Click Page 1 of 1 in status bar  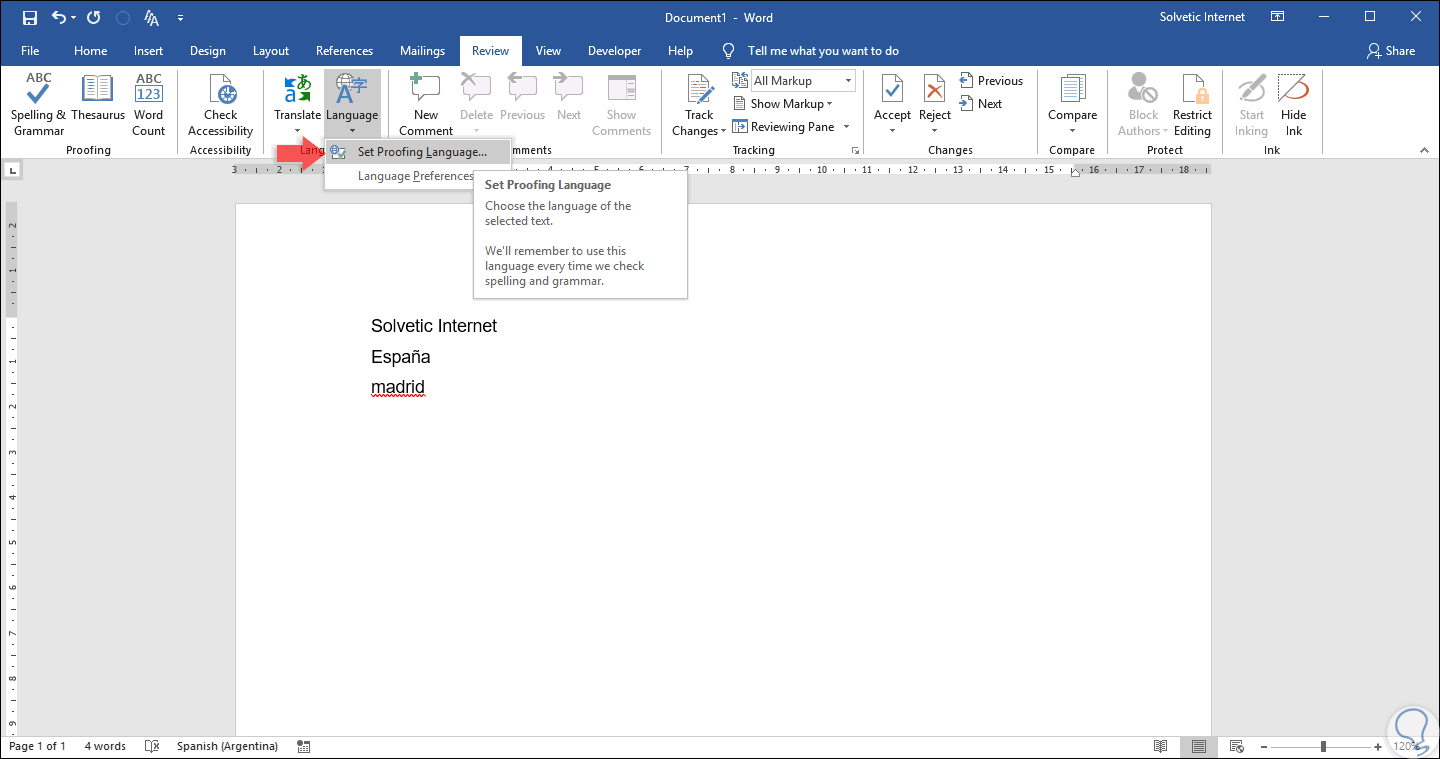coord(38,747)
